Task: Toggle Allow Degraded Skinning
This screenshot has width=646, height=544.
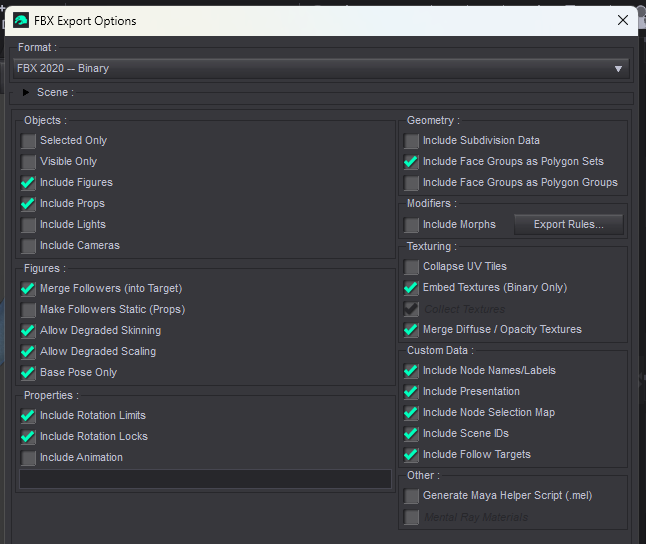Action: tap(28, 331)
